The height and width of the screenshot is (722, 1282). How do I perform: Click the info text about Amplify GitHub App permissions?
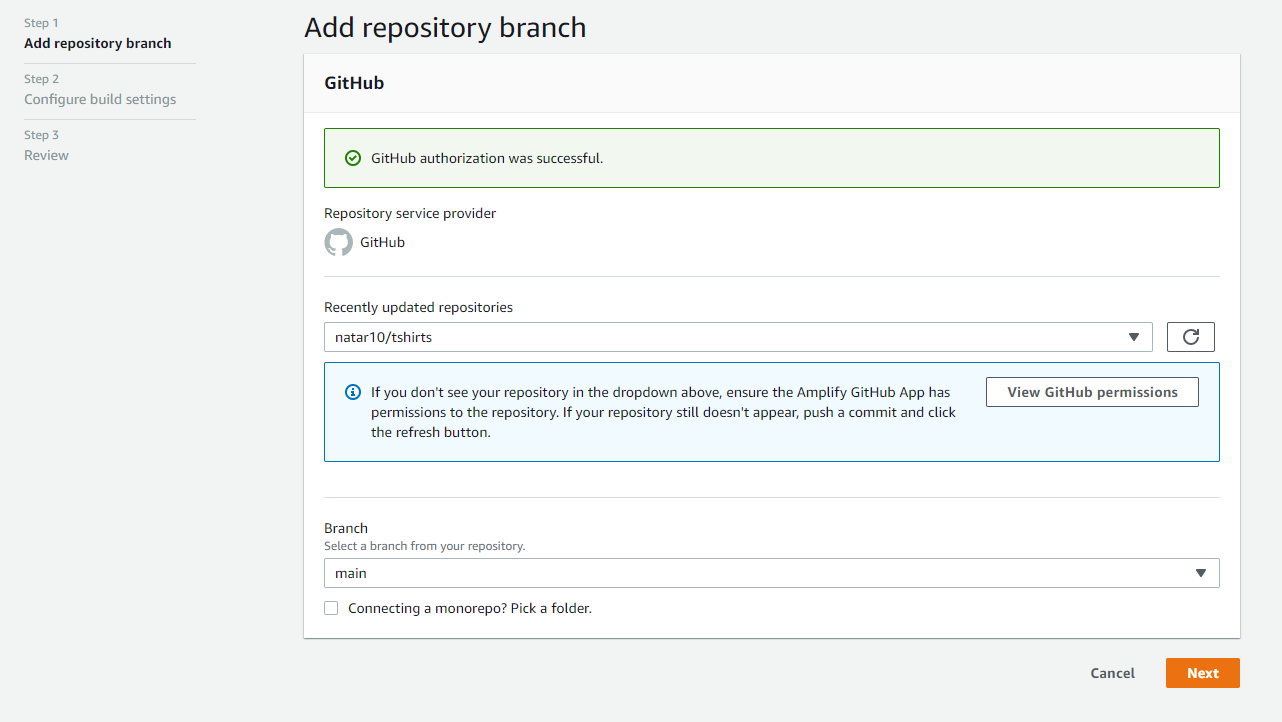click(x=663, y=412)
